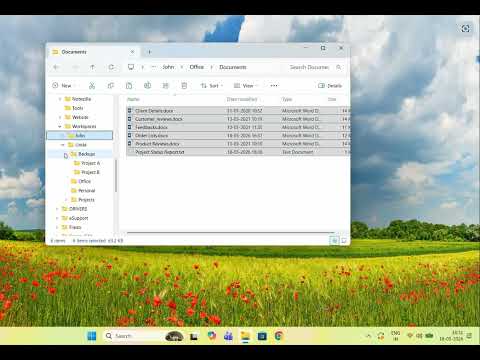Open the breadcrumb ellipsis in address bar

(x=154, y=67)
